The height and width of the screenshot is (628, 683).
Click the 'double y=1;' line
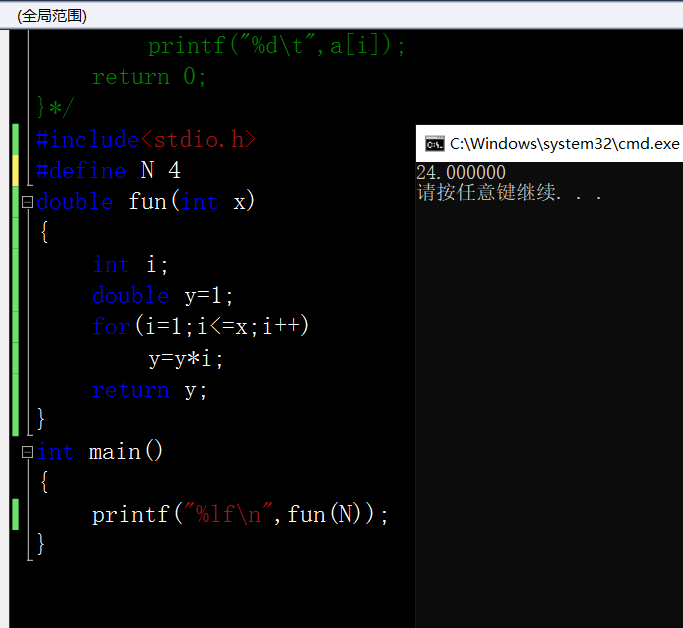pos(163,296)
